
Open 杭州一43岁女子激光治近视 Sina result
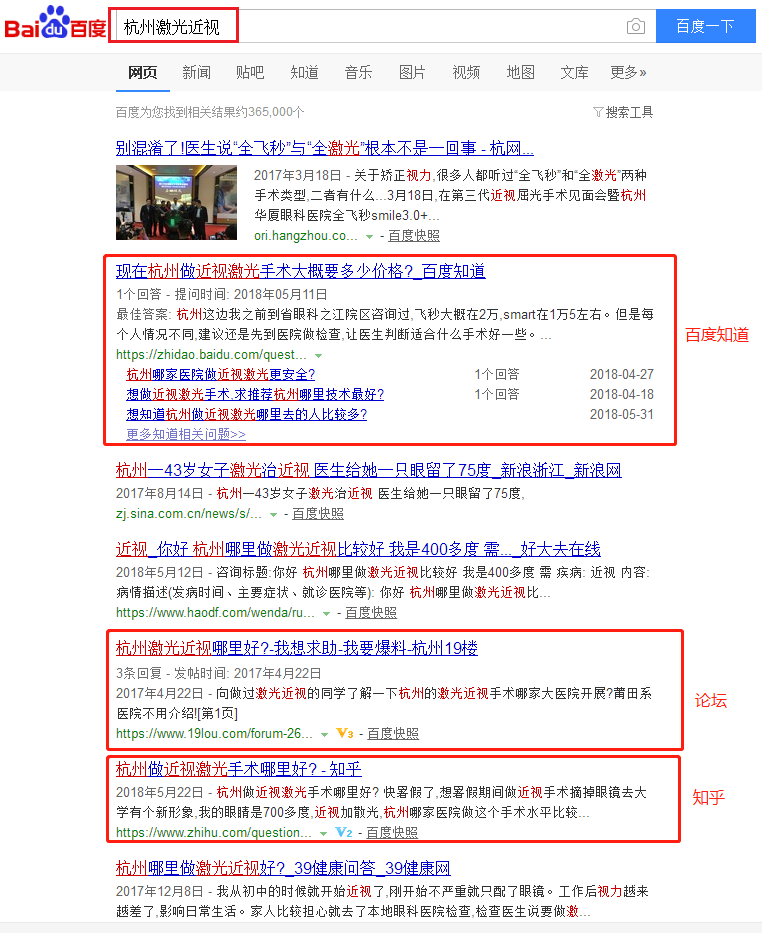(368, 470)
